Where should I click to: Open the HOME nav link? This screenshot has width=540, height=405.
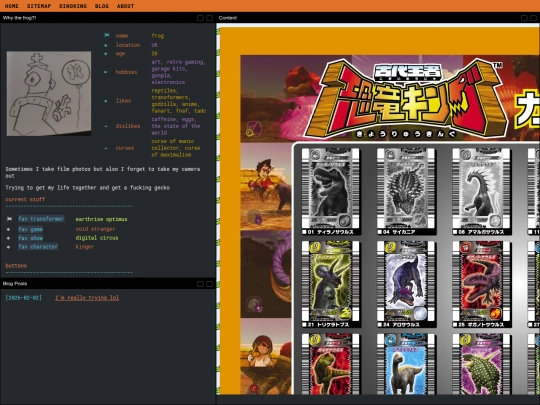click(11, 6)
